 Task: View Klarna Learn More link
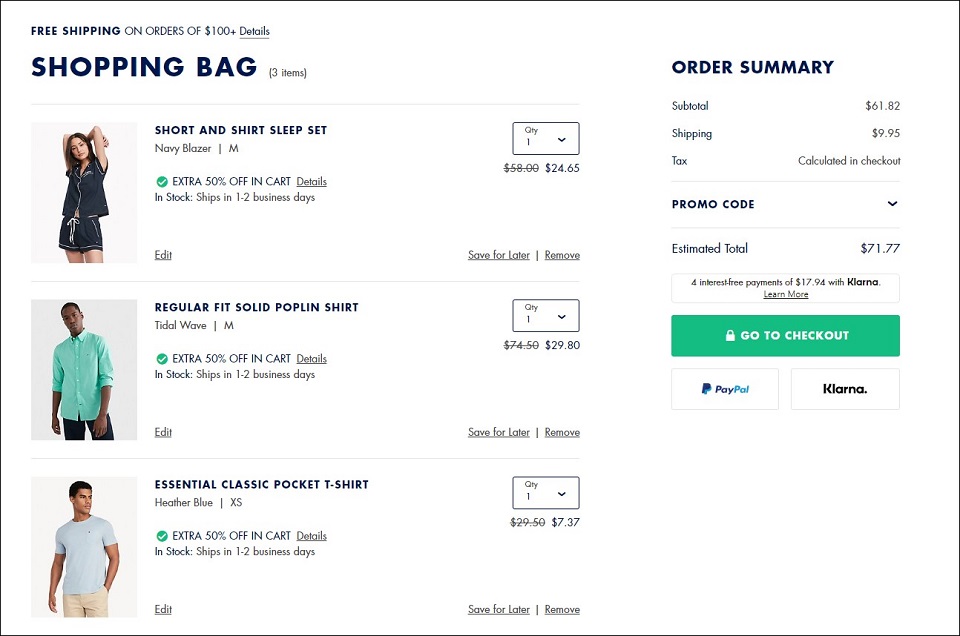pos(786,294)
